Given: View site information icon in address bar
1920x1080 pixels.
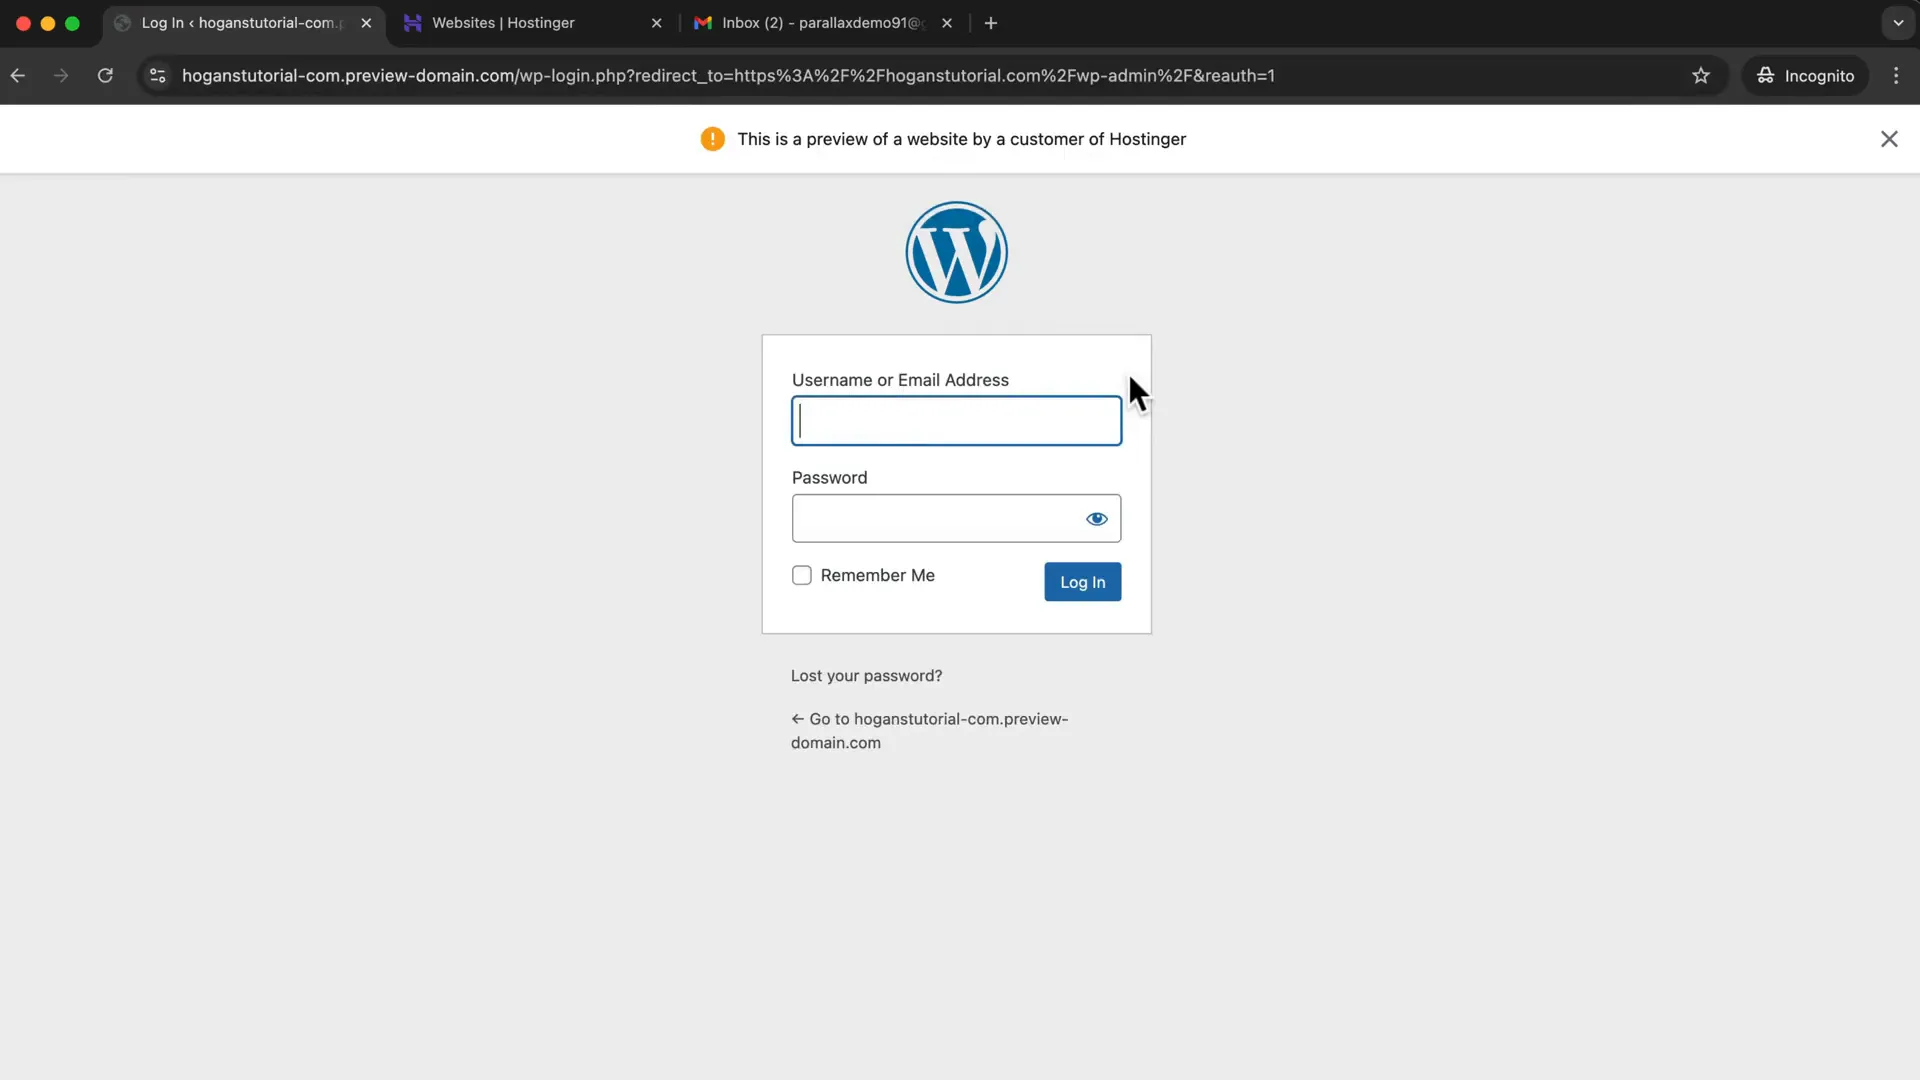Looking at the screenshot, I should [x=157, y=76].
